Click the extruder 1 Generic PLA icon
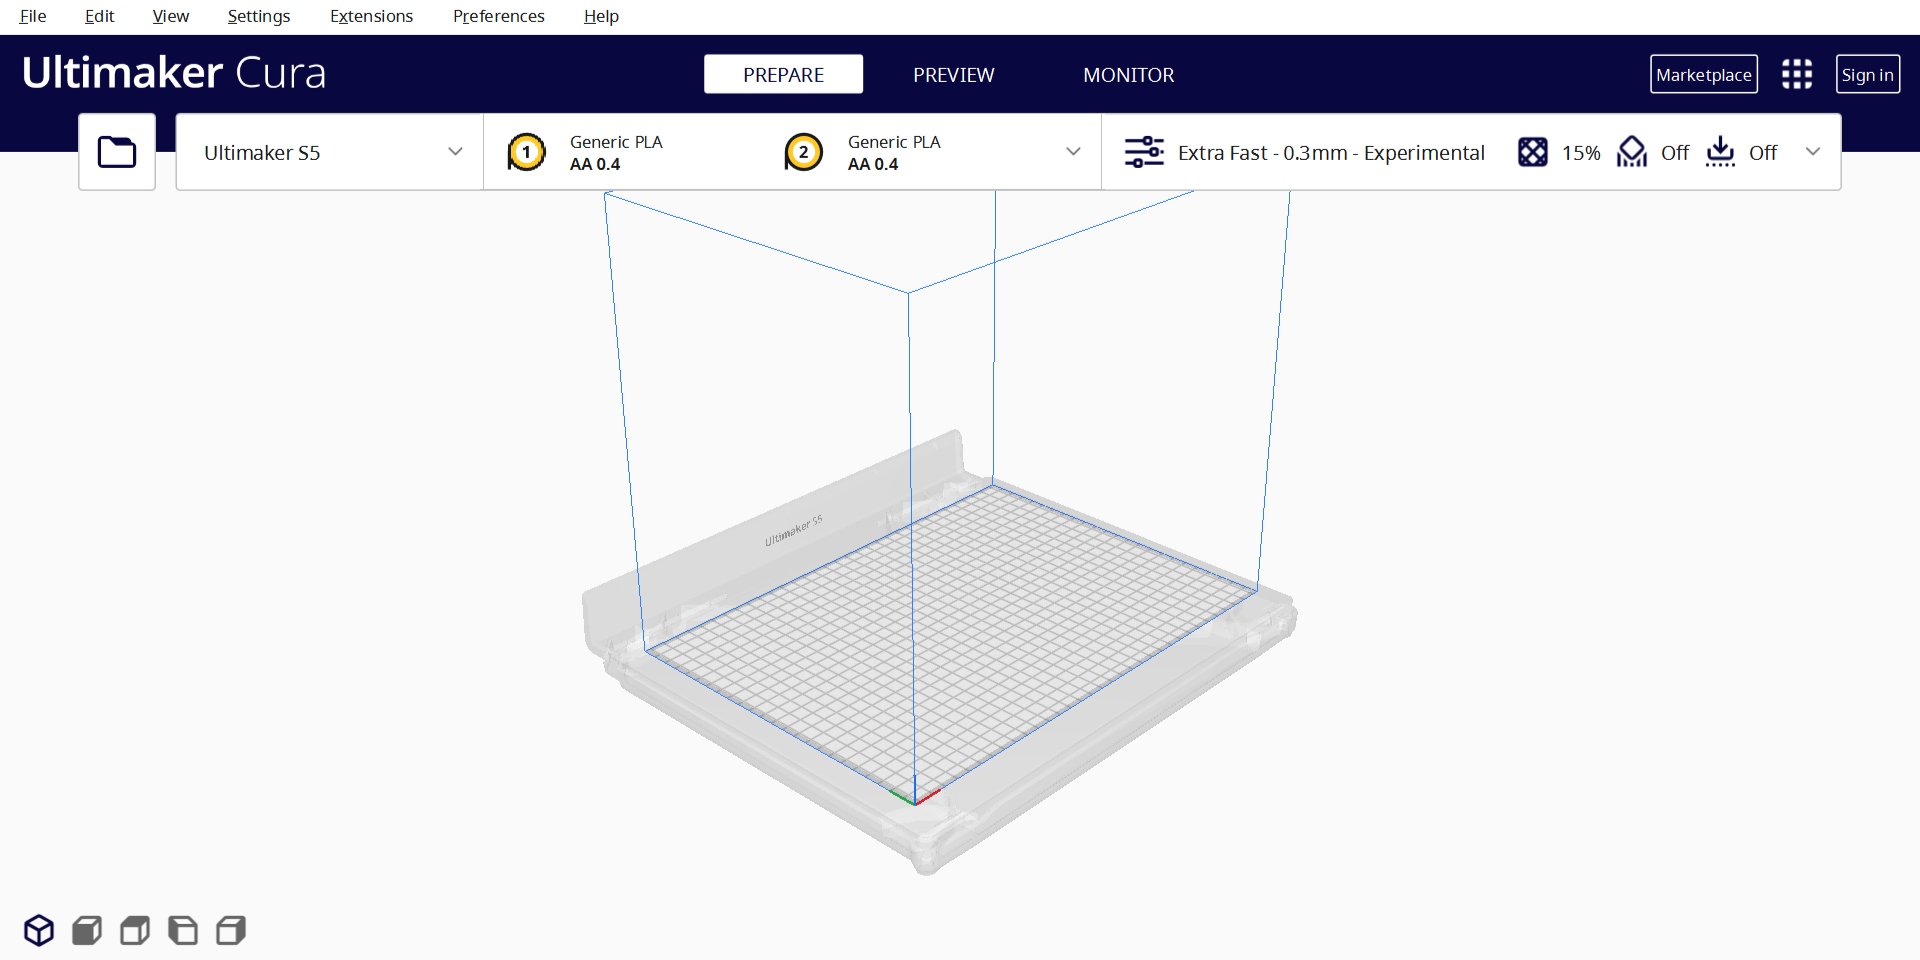The image size is (1920, 960). pos(526,152)
